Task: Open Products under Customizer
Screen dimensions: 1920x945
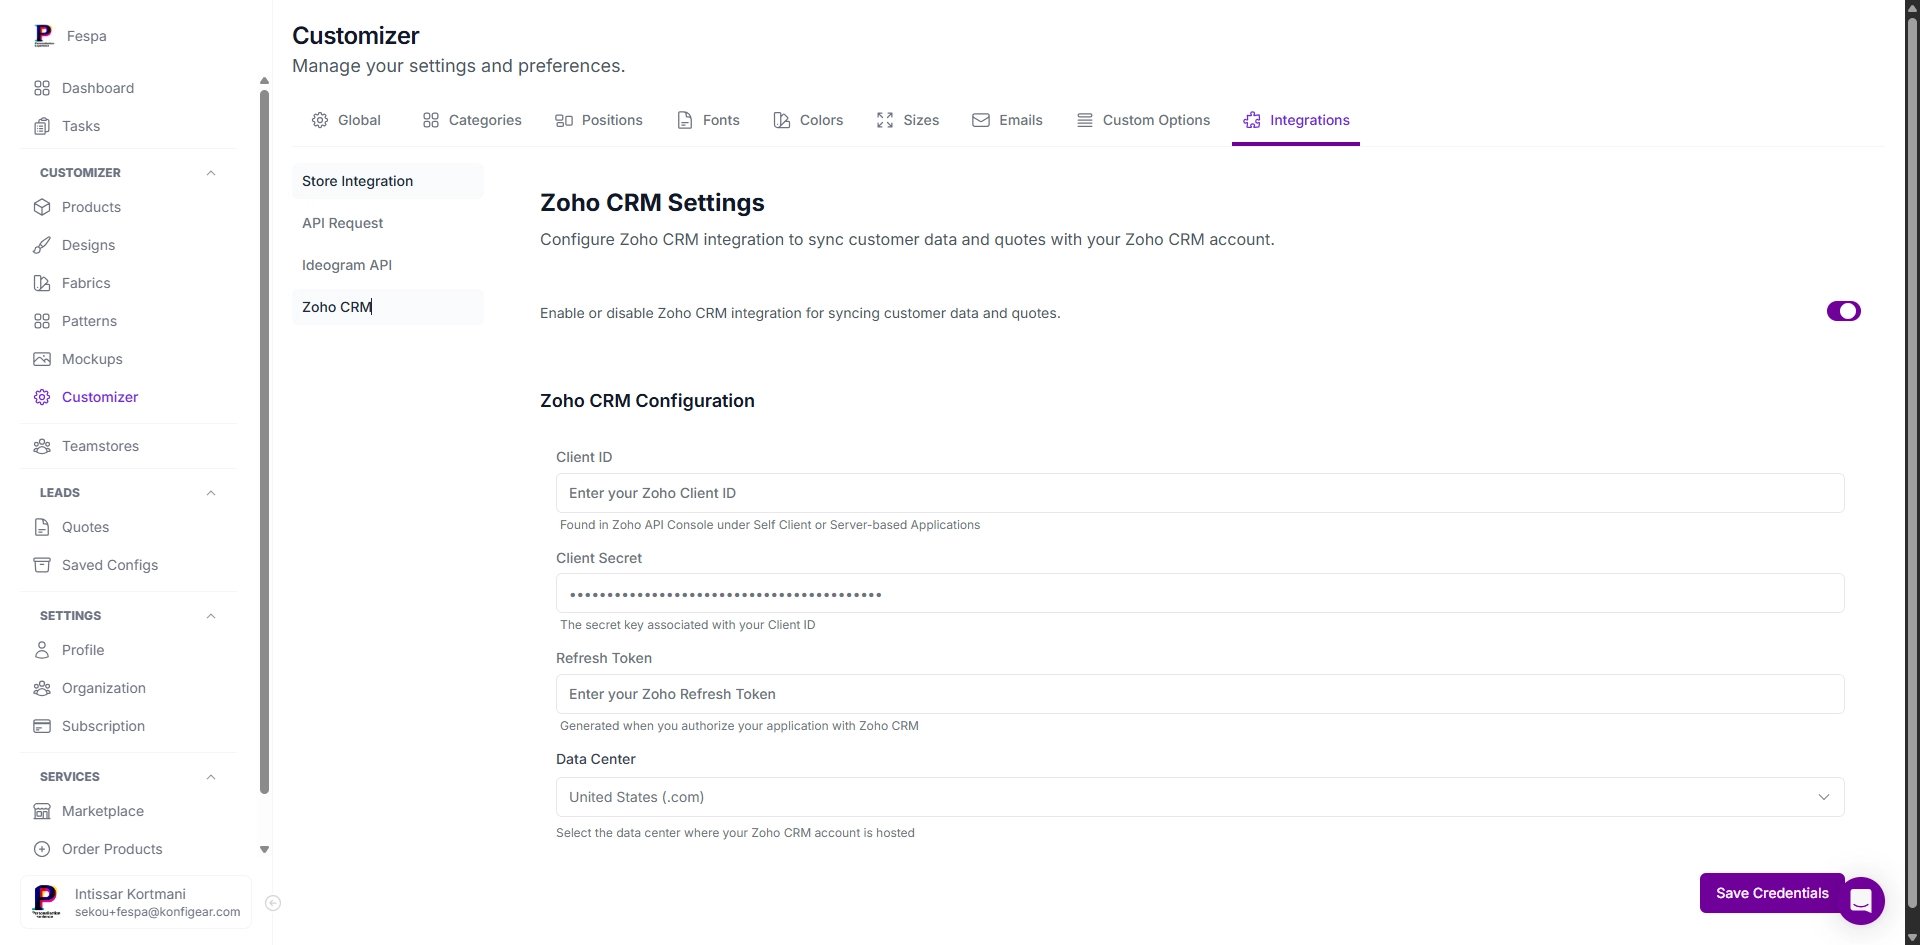Action: (91, 207)
